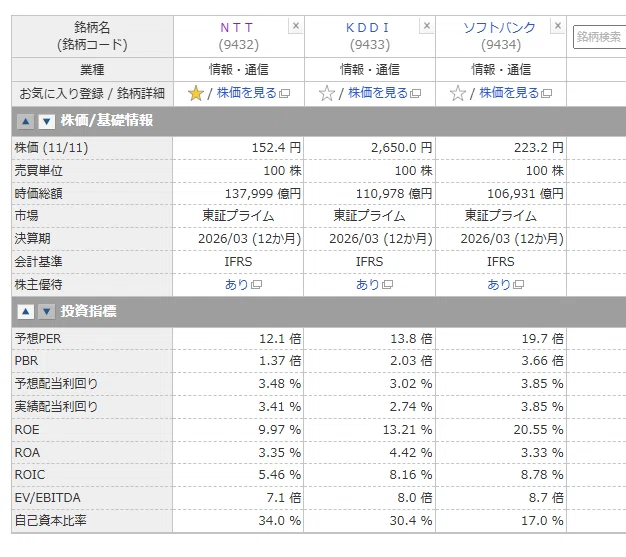This screenshot has height=557, width=626.
Task: Open KDDI 株価を見る link
Action: (378, 93)
